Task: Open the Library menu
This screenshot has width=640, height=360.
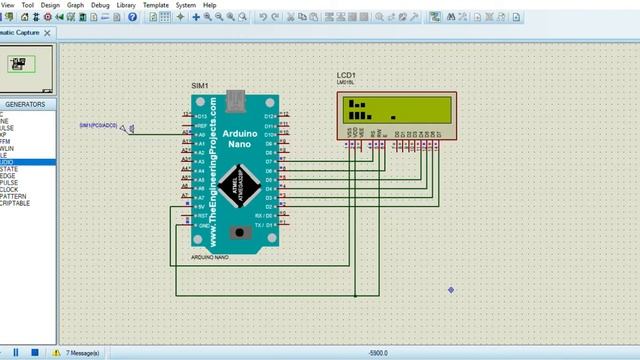Action: pyautogui.click(x=126, y=5)
